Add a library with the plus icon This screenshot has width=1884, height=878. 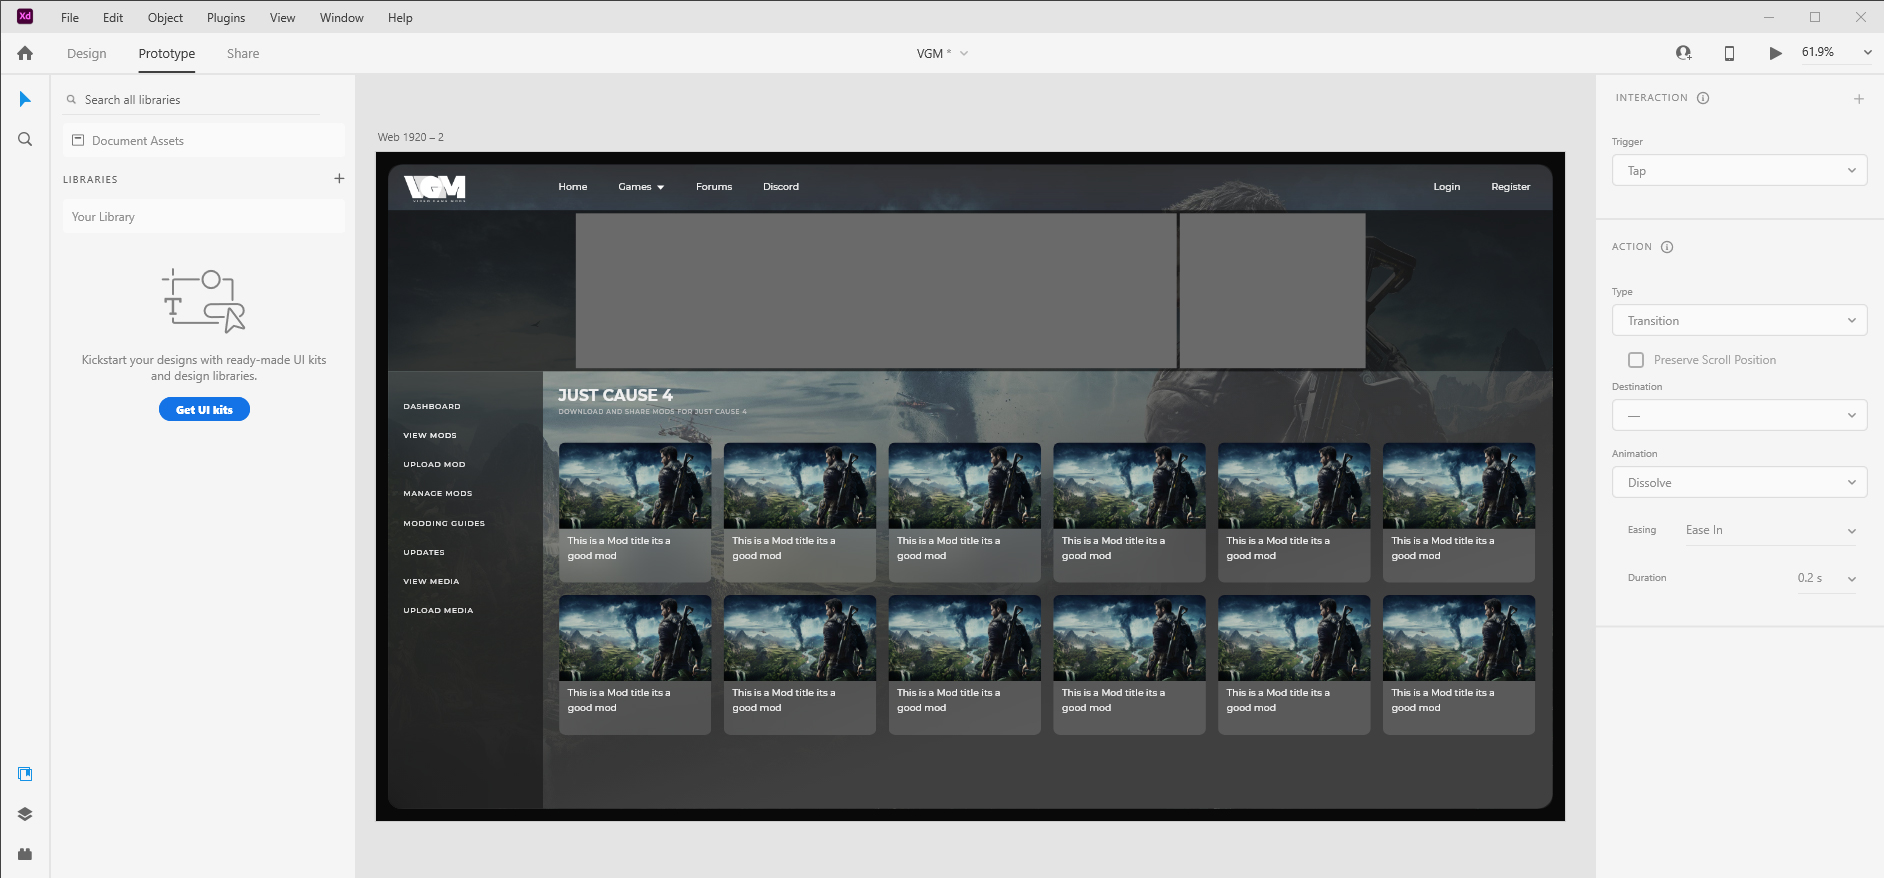339,179
